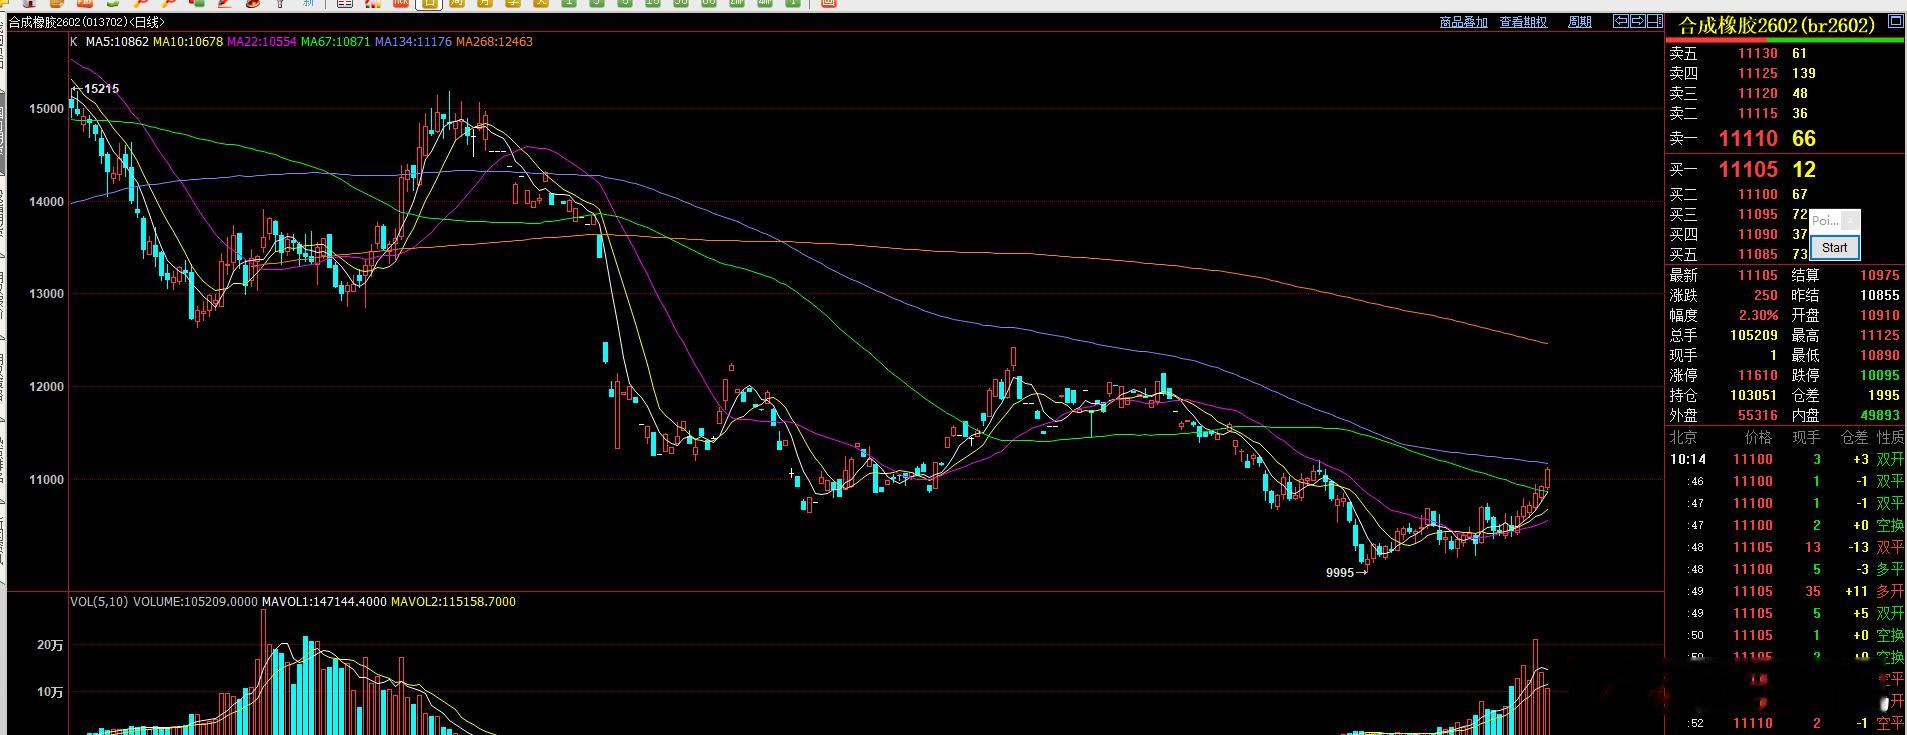Image resolution: width=1907 pixels, height=735 pixels.
Task: Click the Start button
Action: [1835, 248]
